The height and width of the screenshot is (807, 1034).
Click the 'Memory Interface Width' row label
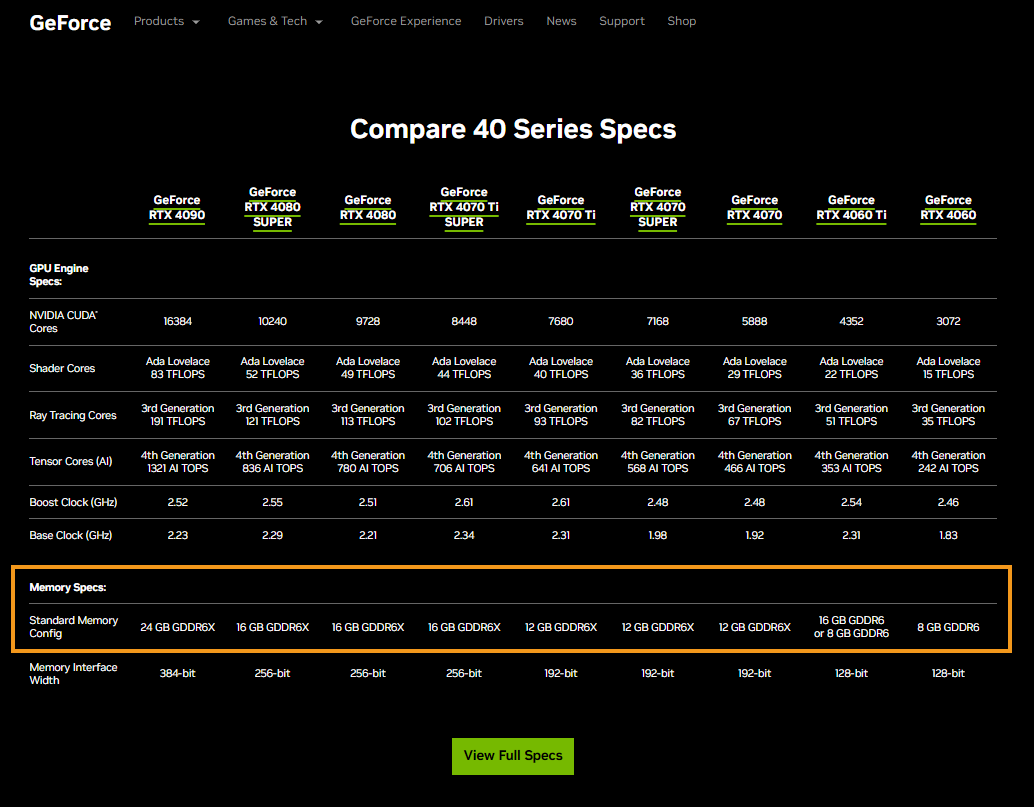tap(73, 674)
